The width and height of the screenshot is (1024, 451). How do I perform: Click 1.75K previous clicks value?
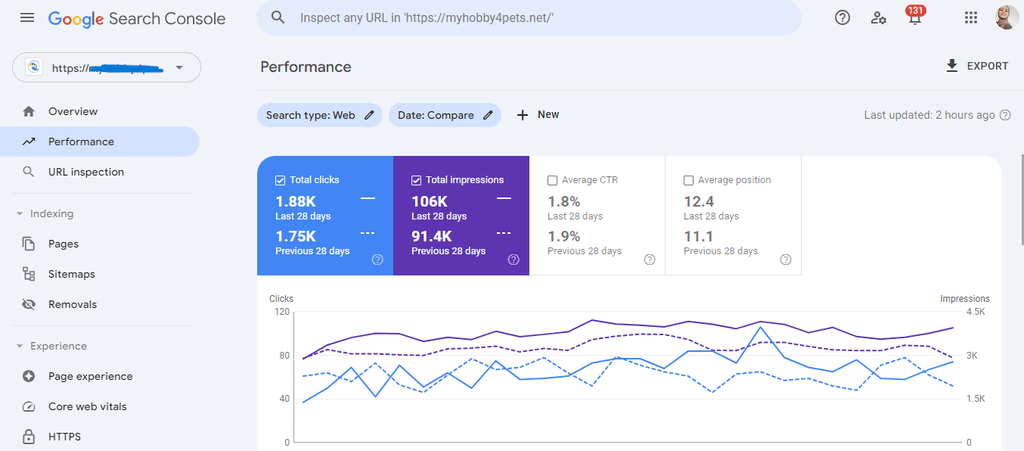click(296, 236)
